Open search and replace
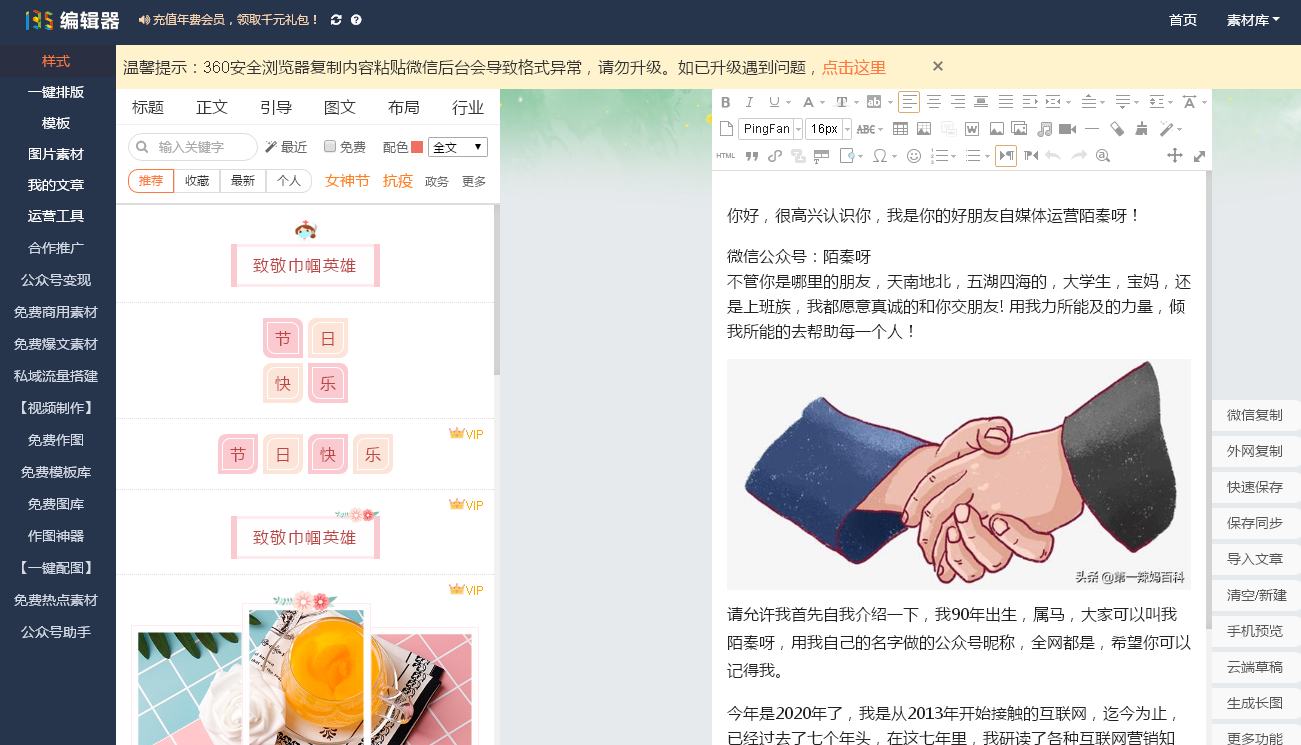This screenshot has height=745, width=1301. coord(1103,156)
